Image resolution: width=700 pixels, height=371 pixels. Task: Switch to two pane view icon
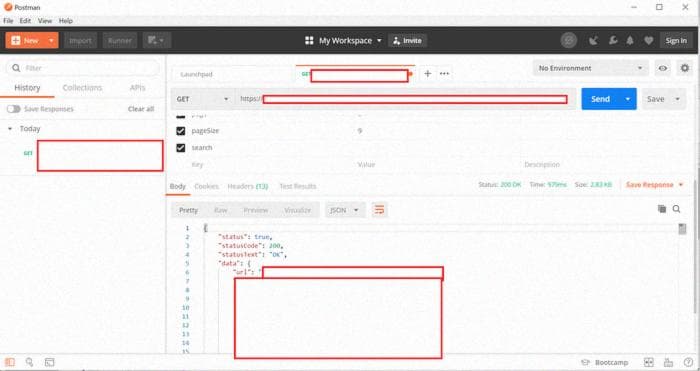point(649,363)
